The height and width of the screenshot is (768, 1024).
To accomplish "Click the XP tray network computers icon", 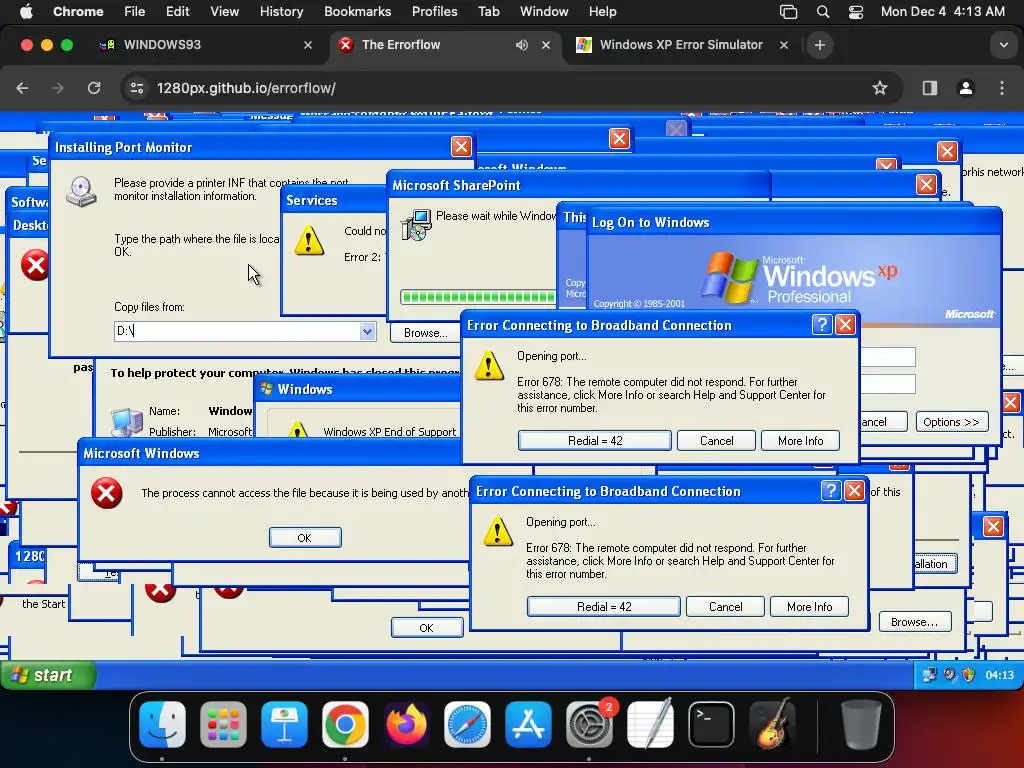I will click(x=929, y=675).
